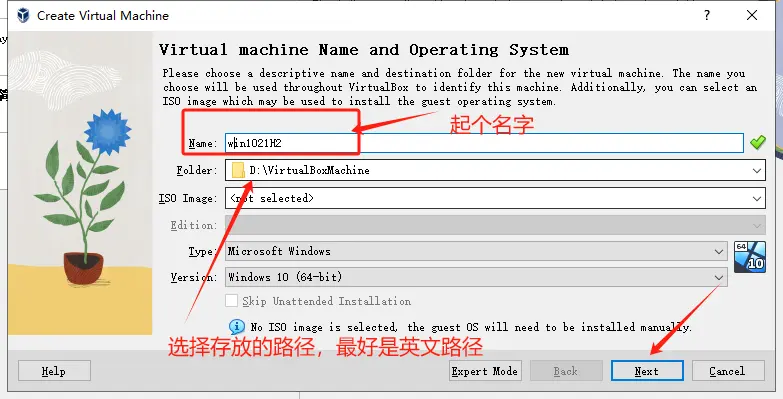The width and height of the screenshot is (783, 399).
Task: Switch to Expert Mode
Action: point(485,371)
